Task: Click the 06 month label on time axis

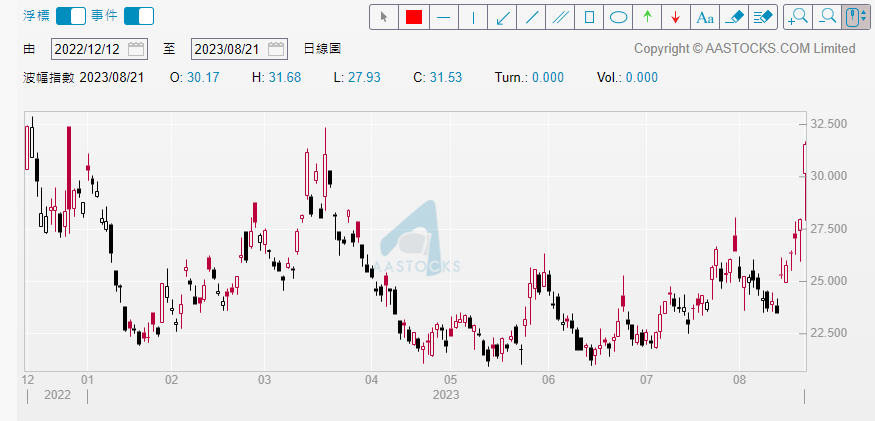Action: coord(549,380)
